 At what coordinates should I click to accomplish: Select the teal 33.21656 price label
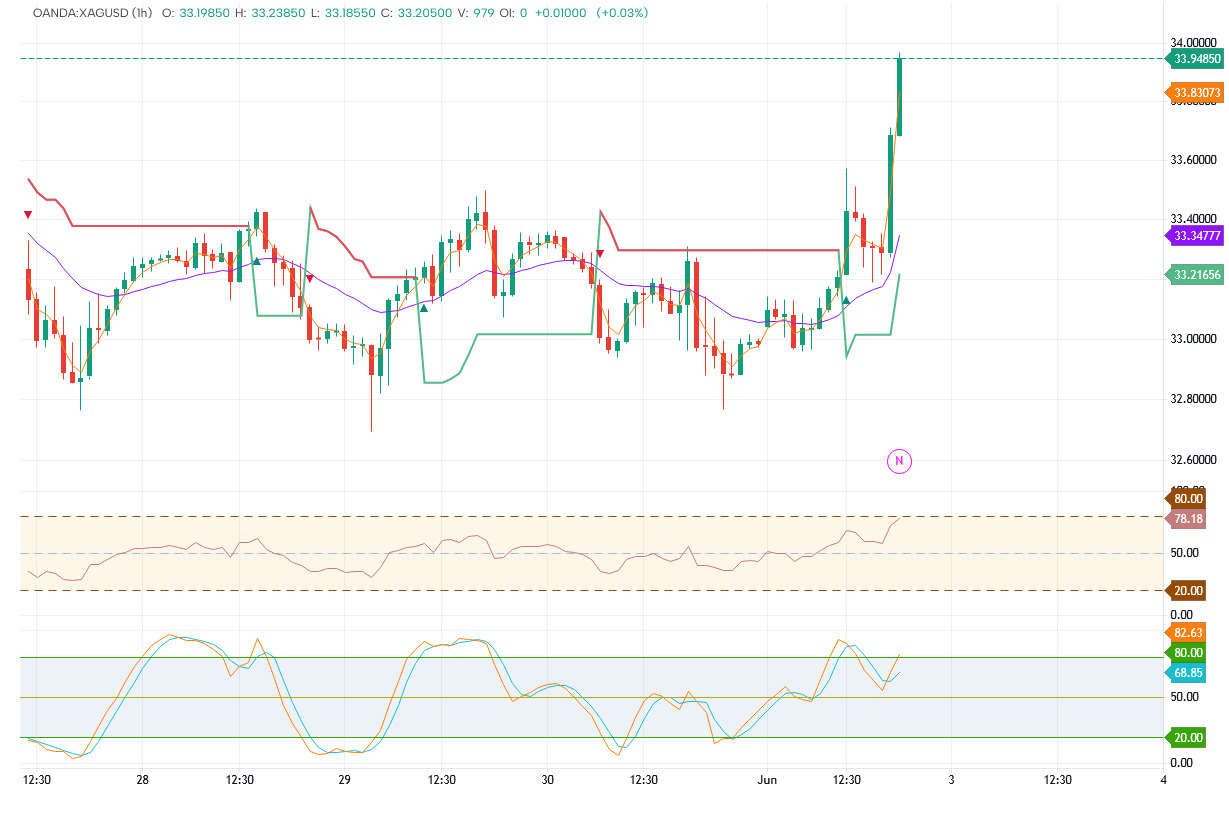click(x=1196, y=273)
